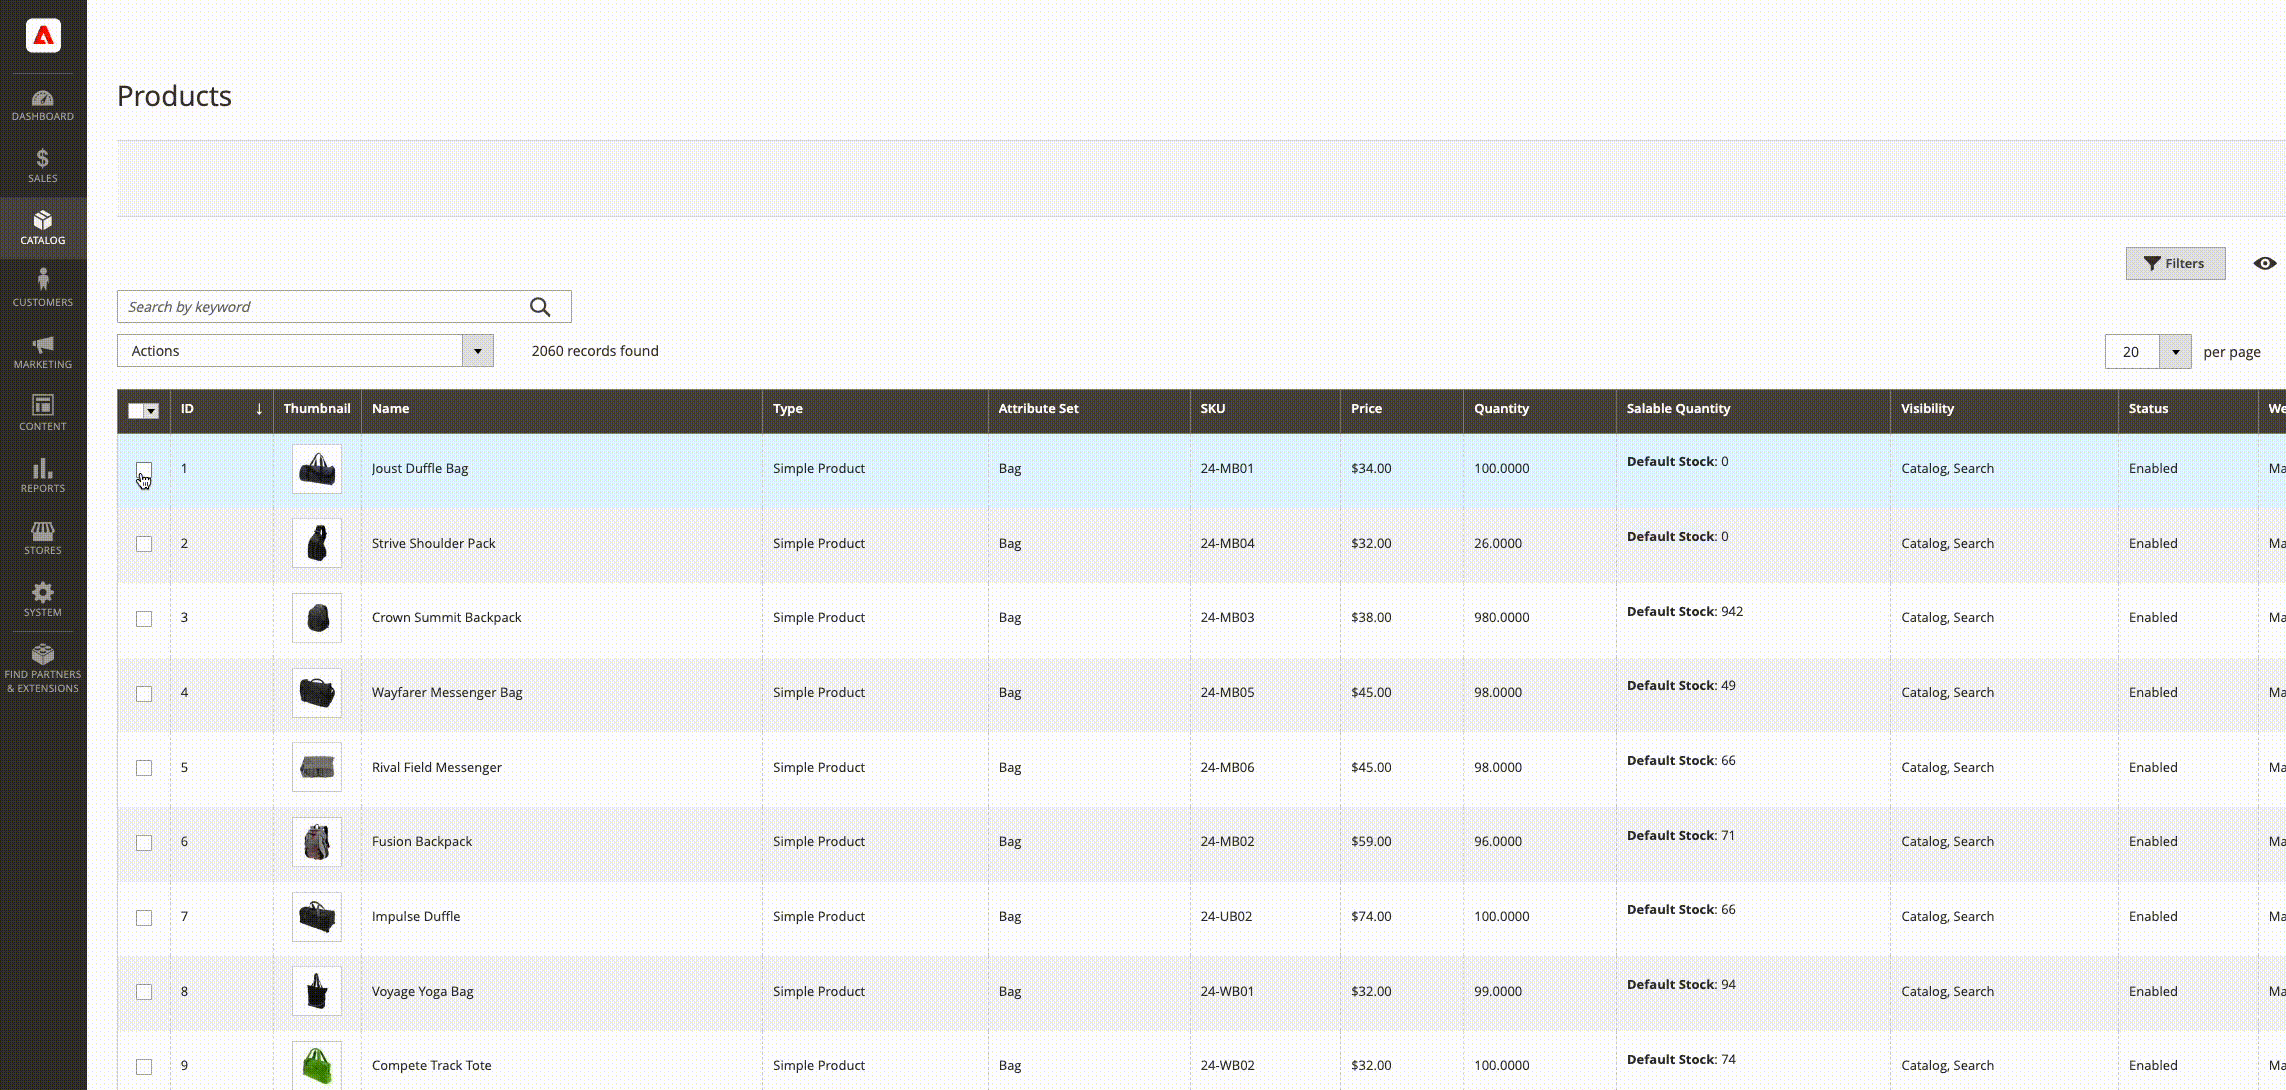The height and width of the screenshot is (1090, 2286).
Task: Check the checkbox for product ID 1
Action: point(143,468)
